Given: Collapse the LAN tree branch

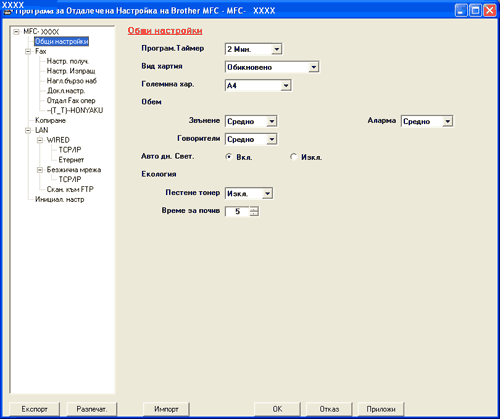Looking at the screenshot, I should click(x=28, y=130).
